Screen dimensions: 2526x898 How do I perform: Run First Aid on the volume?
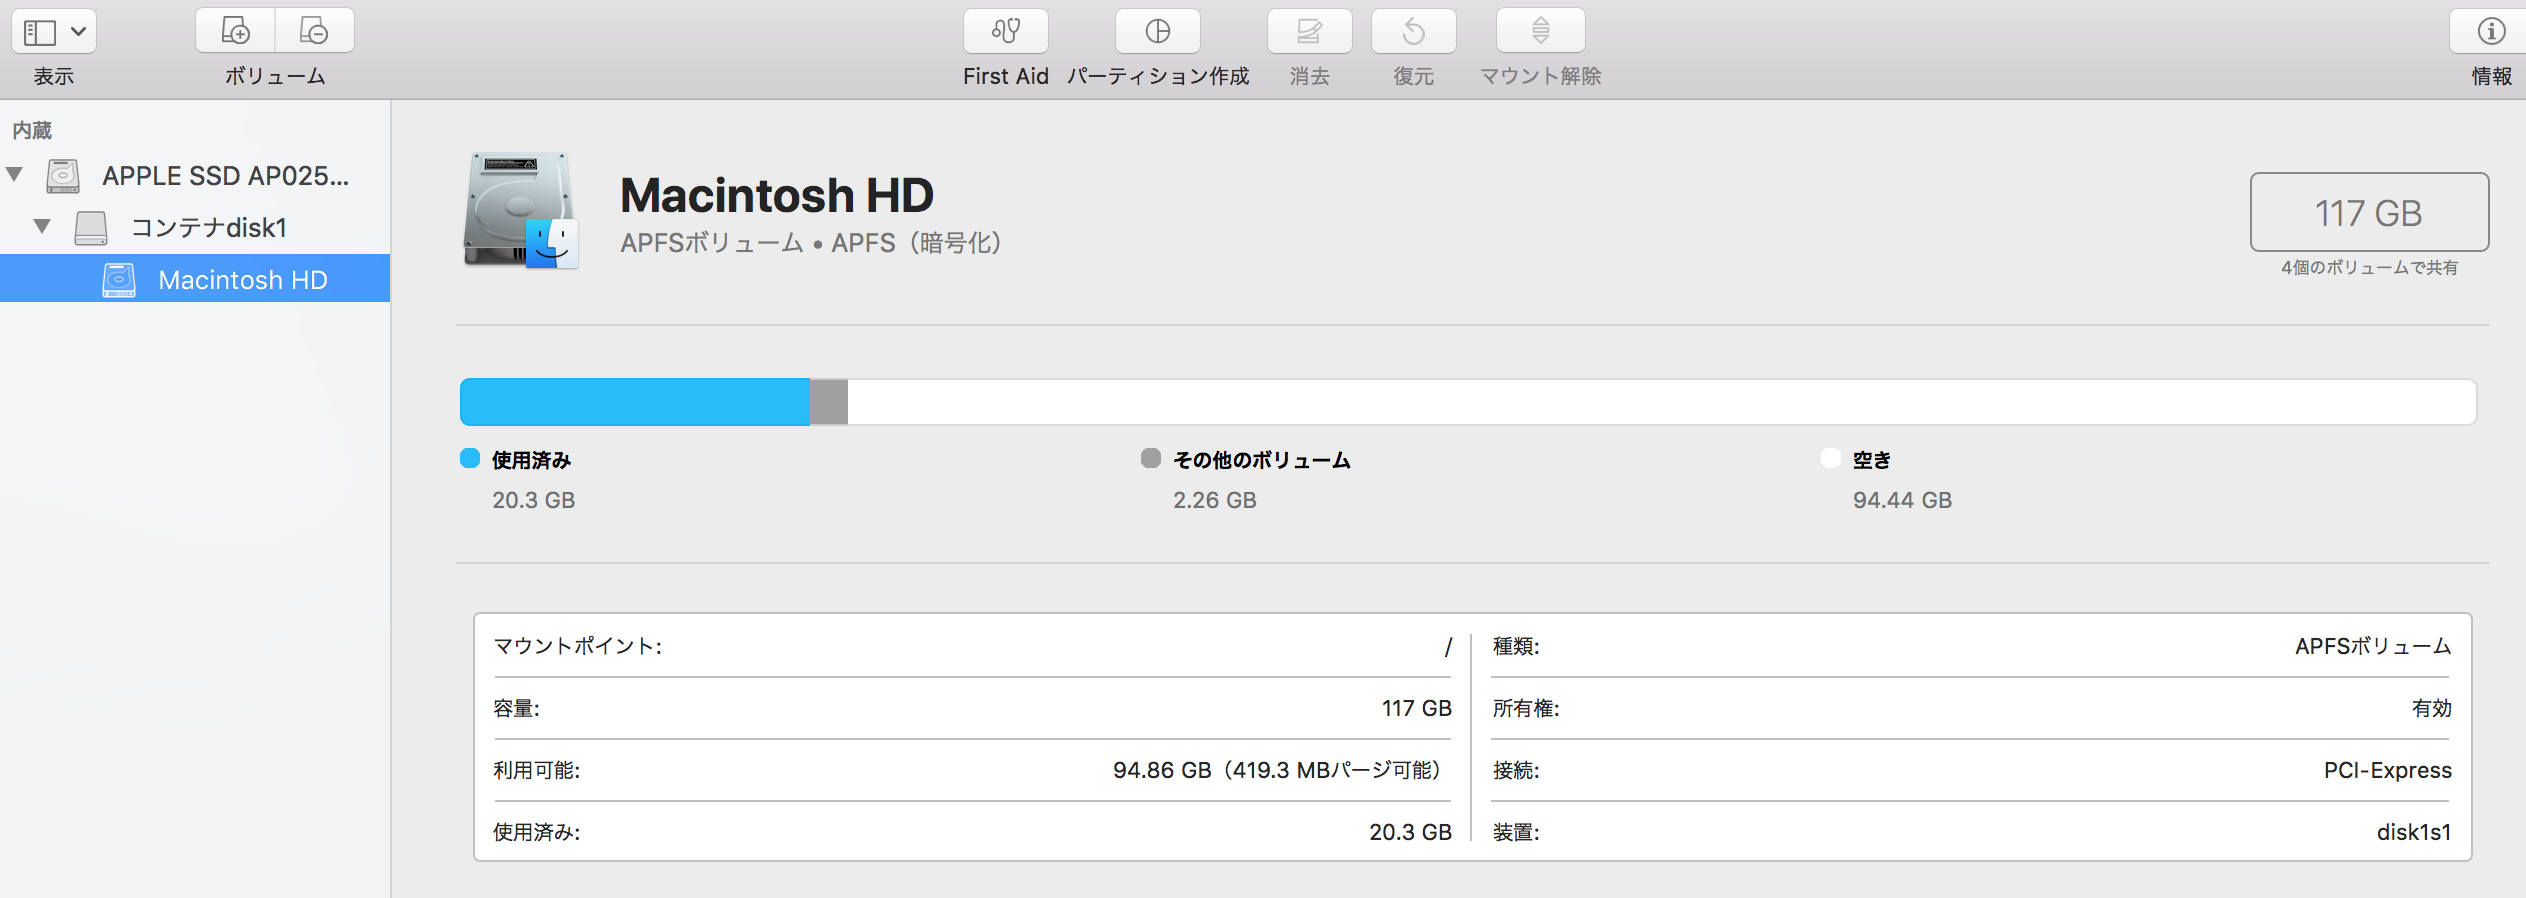[x=1005, y=31]
